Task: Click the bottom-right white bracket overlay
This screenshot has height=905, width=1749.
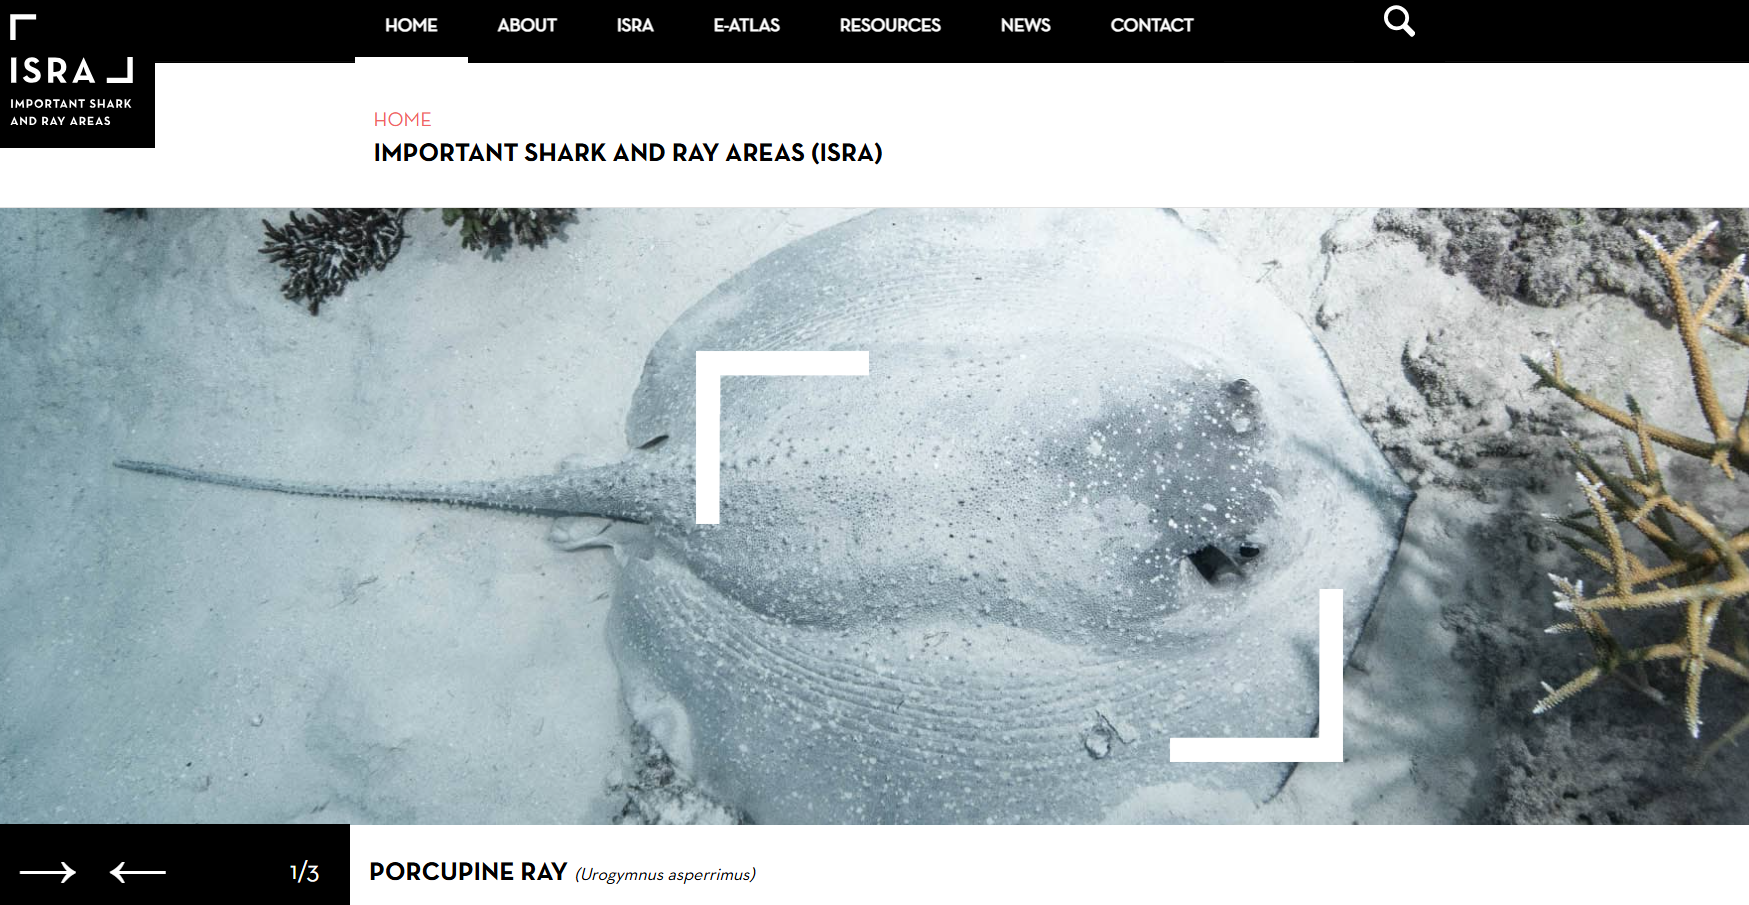Action: (x=1256, y=675)
